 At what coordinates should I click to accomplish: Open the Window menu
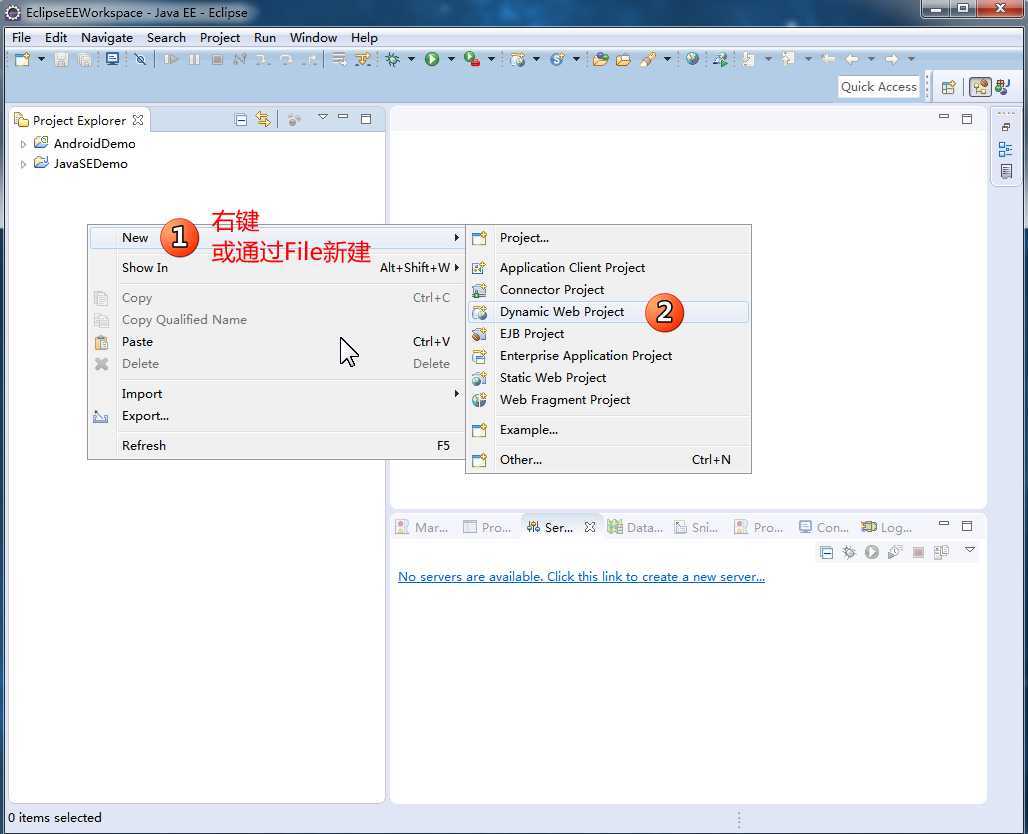(313, 37)
